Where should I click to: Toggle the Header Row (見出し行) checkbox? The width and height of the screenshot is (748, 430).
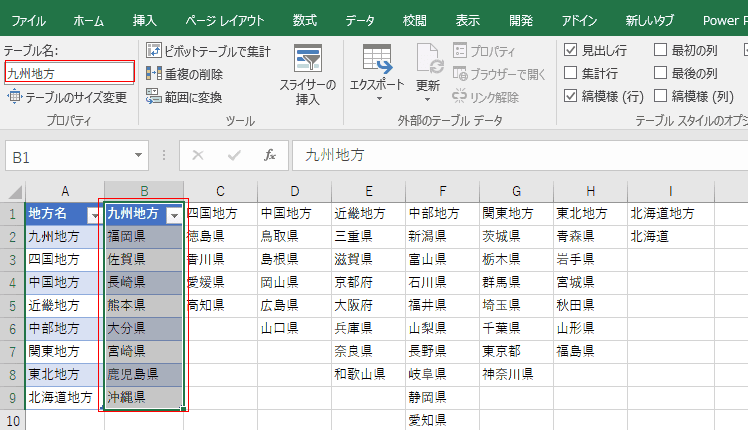[x=571, y=50]
